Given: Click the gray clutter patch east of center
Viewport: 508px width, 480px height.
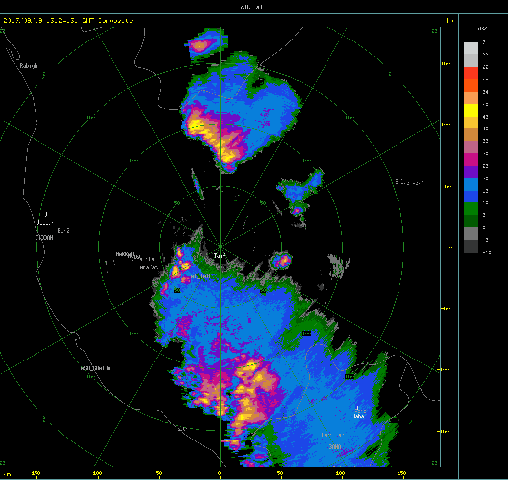Looking at the screenshot, I should pos(338,265).
